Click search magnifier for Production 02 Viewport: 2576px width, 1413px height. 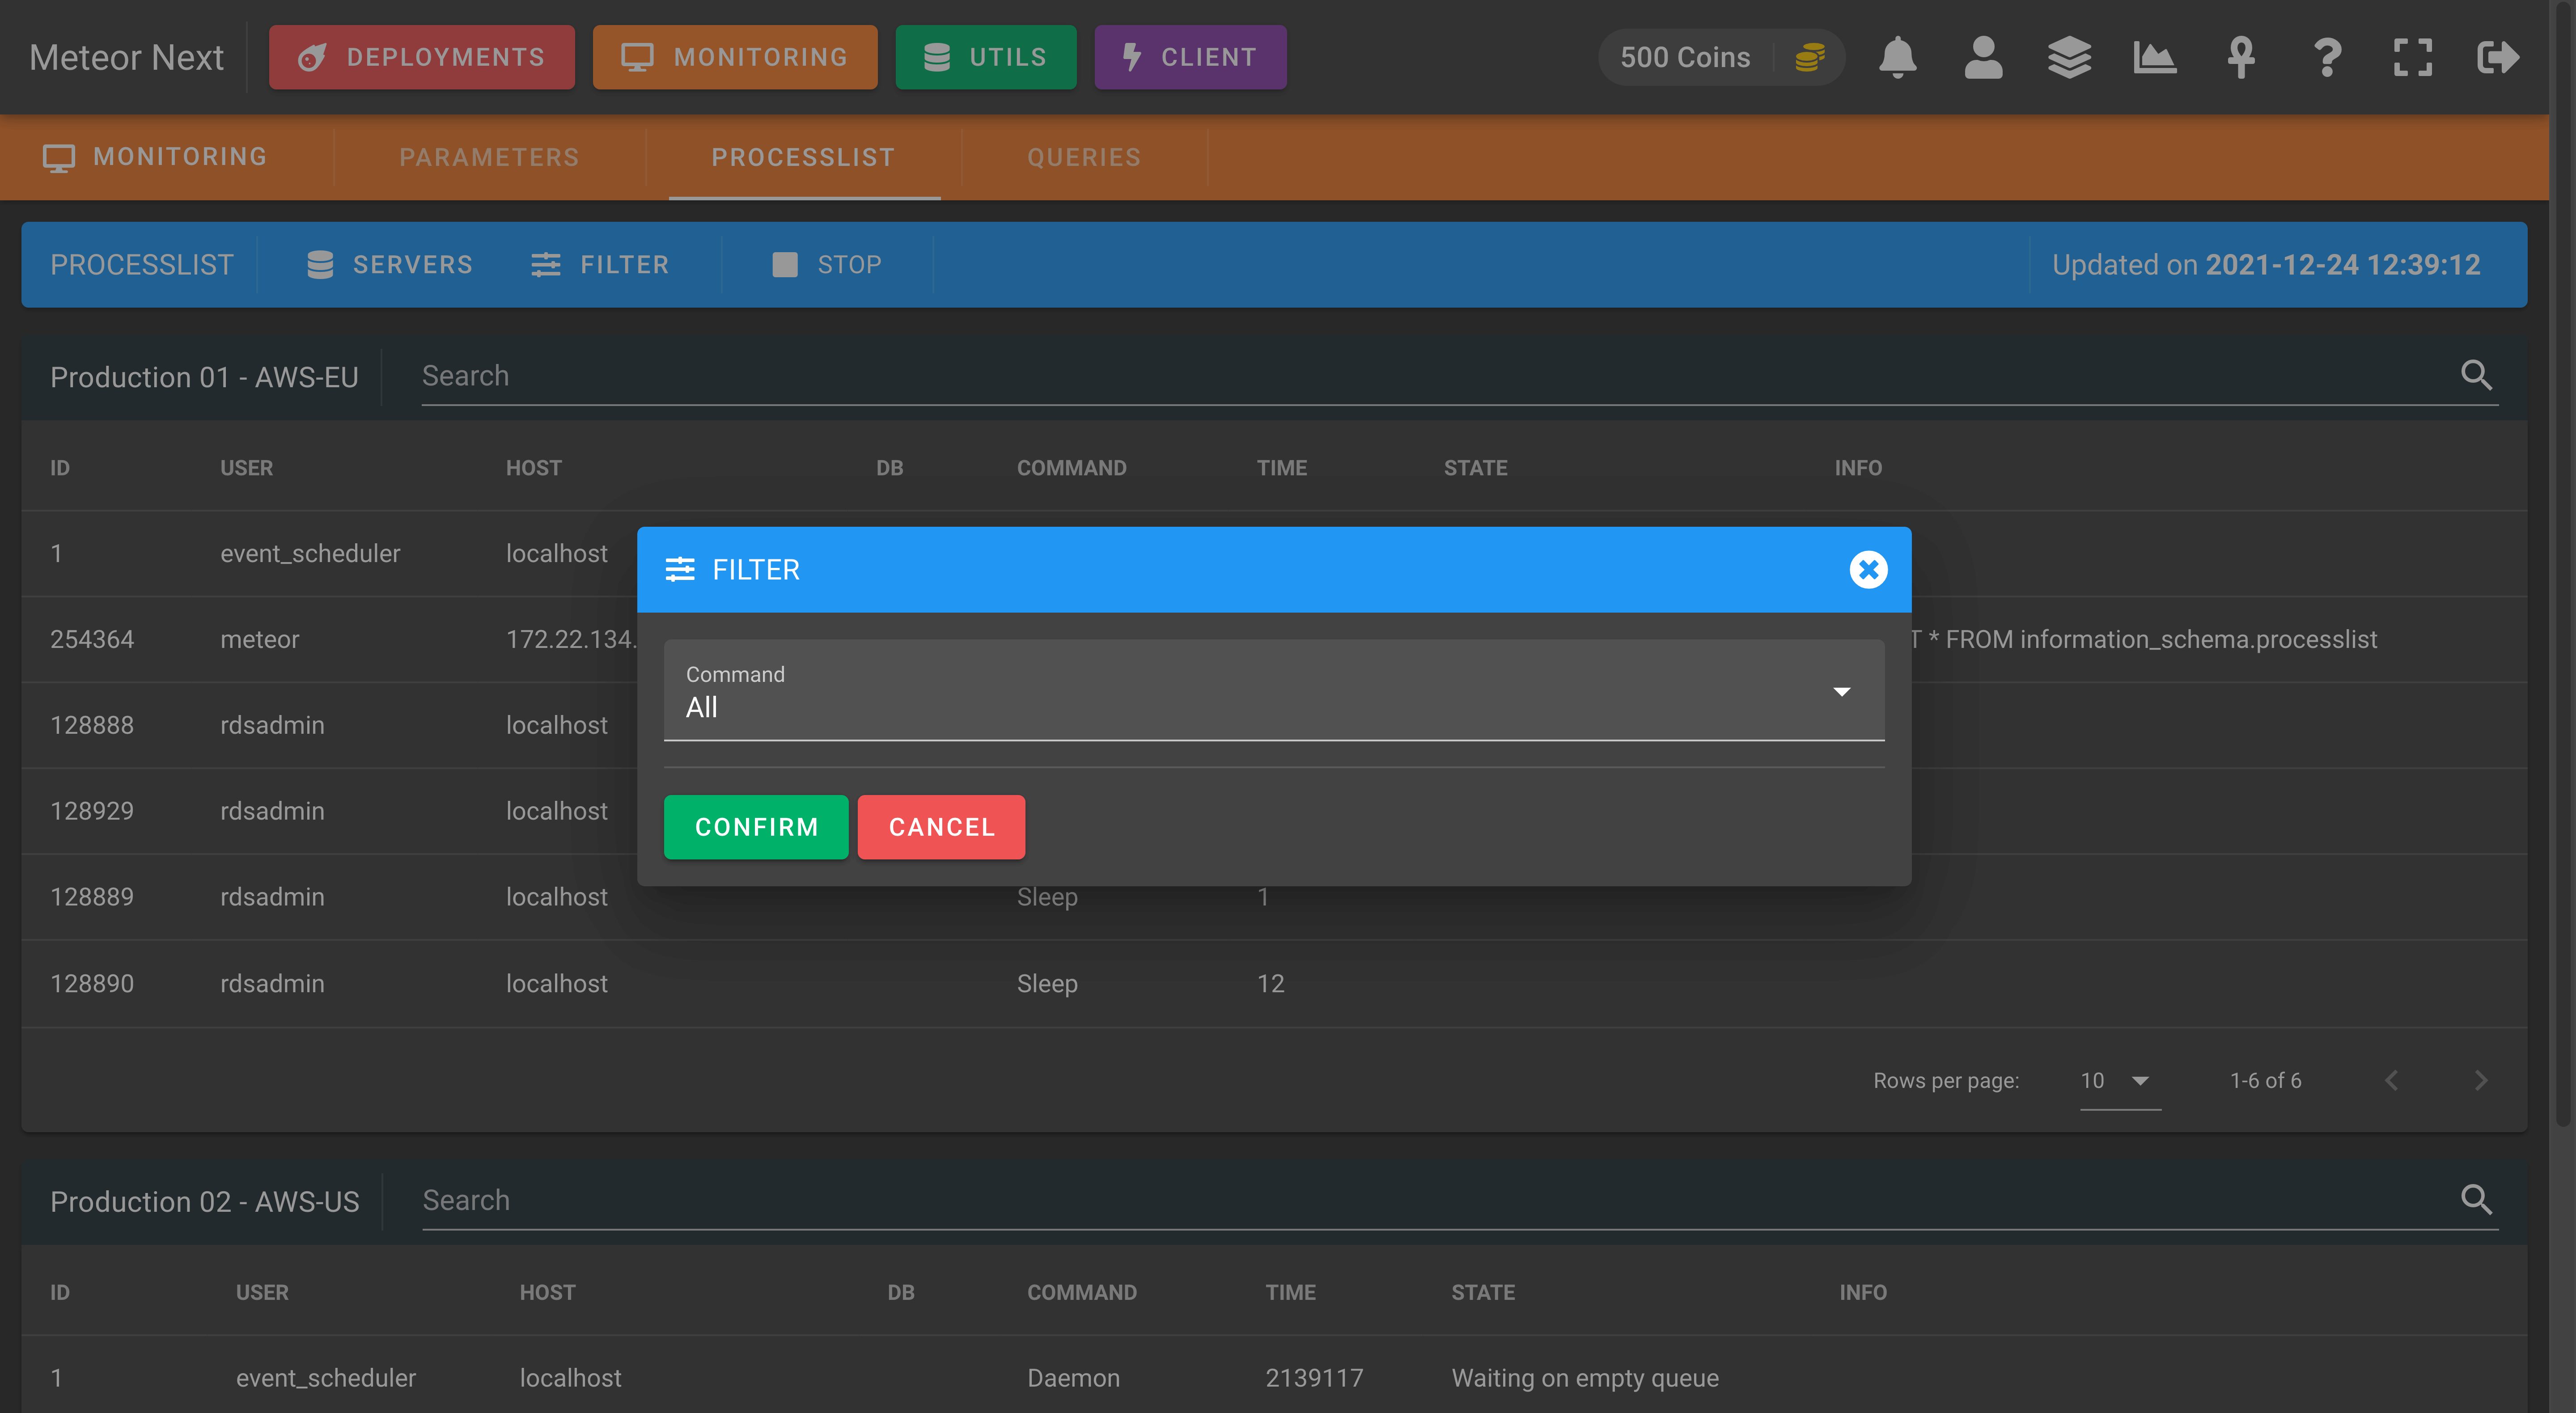[x=2476, y=1199]
